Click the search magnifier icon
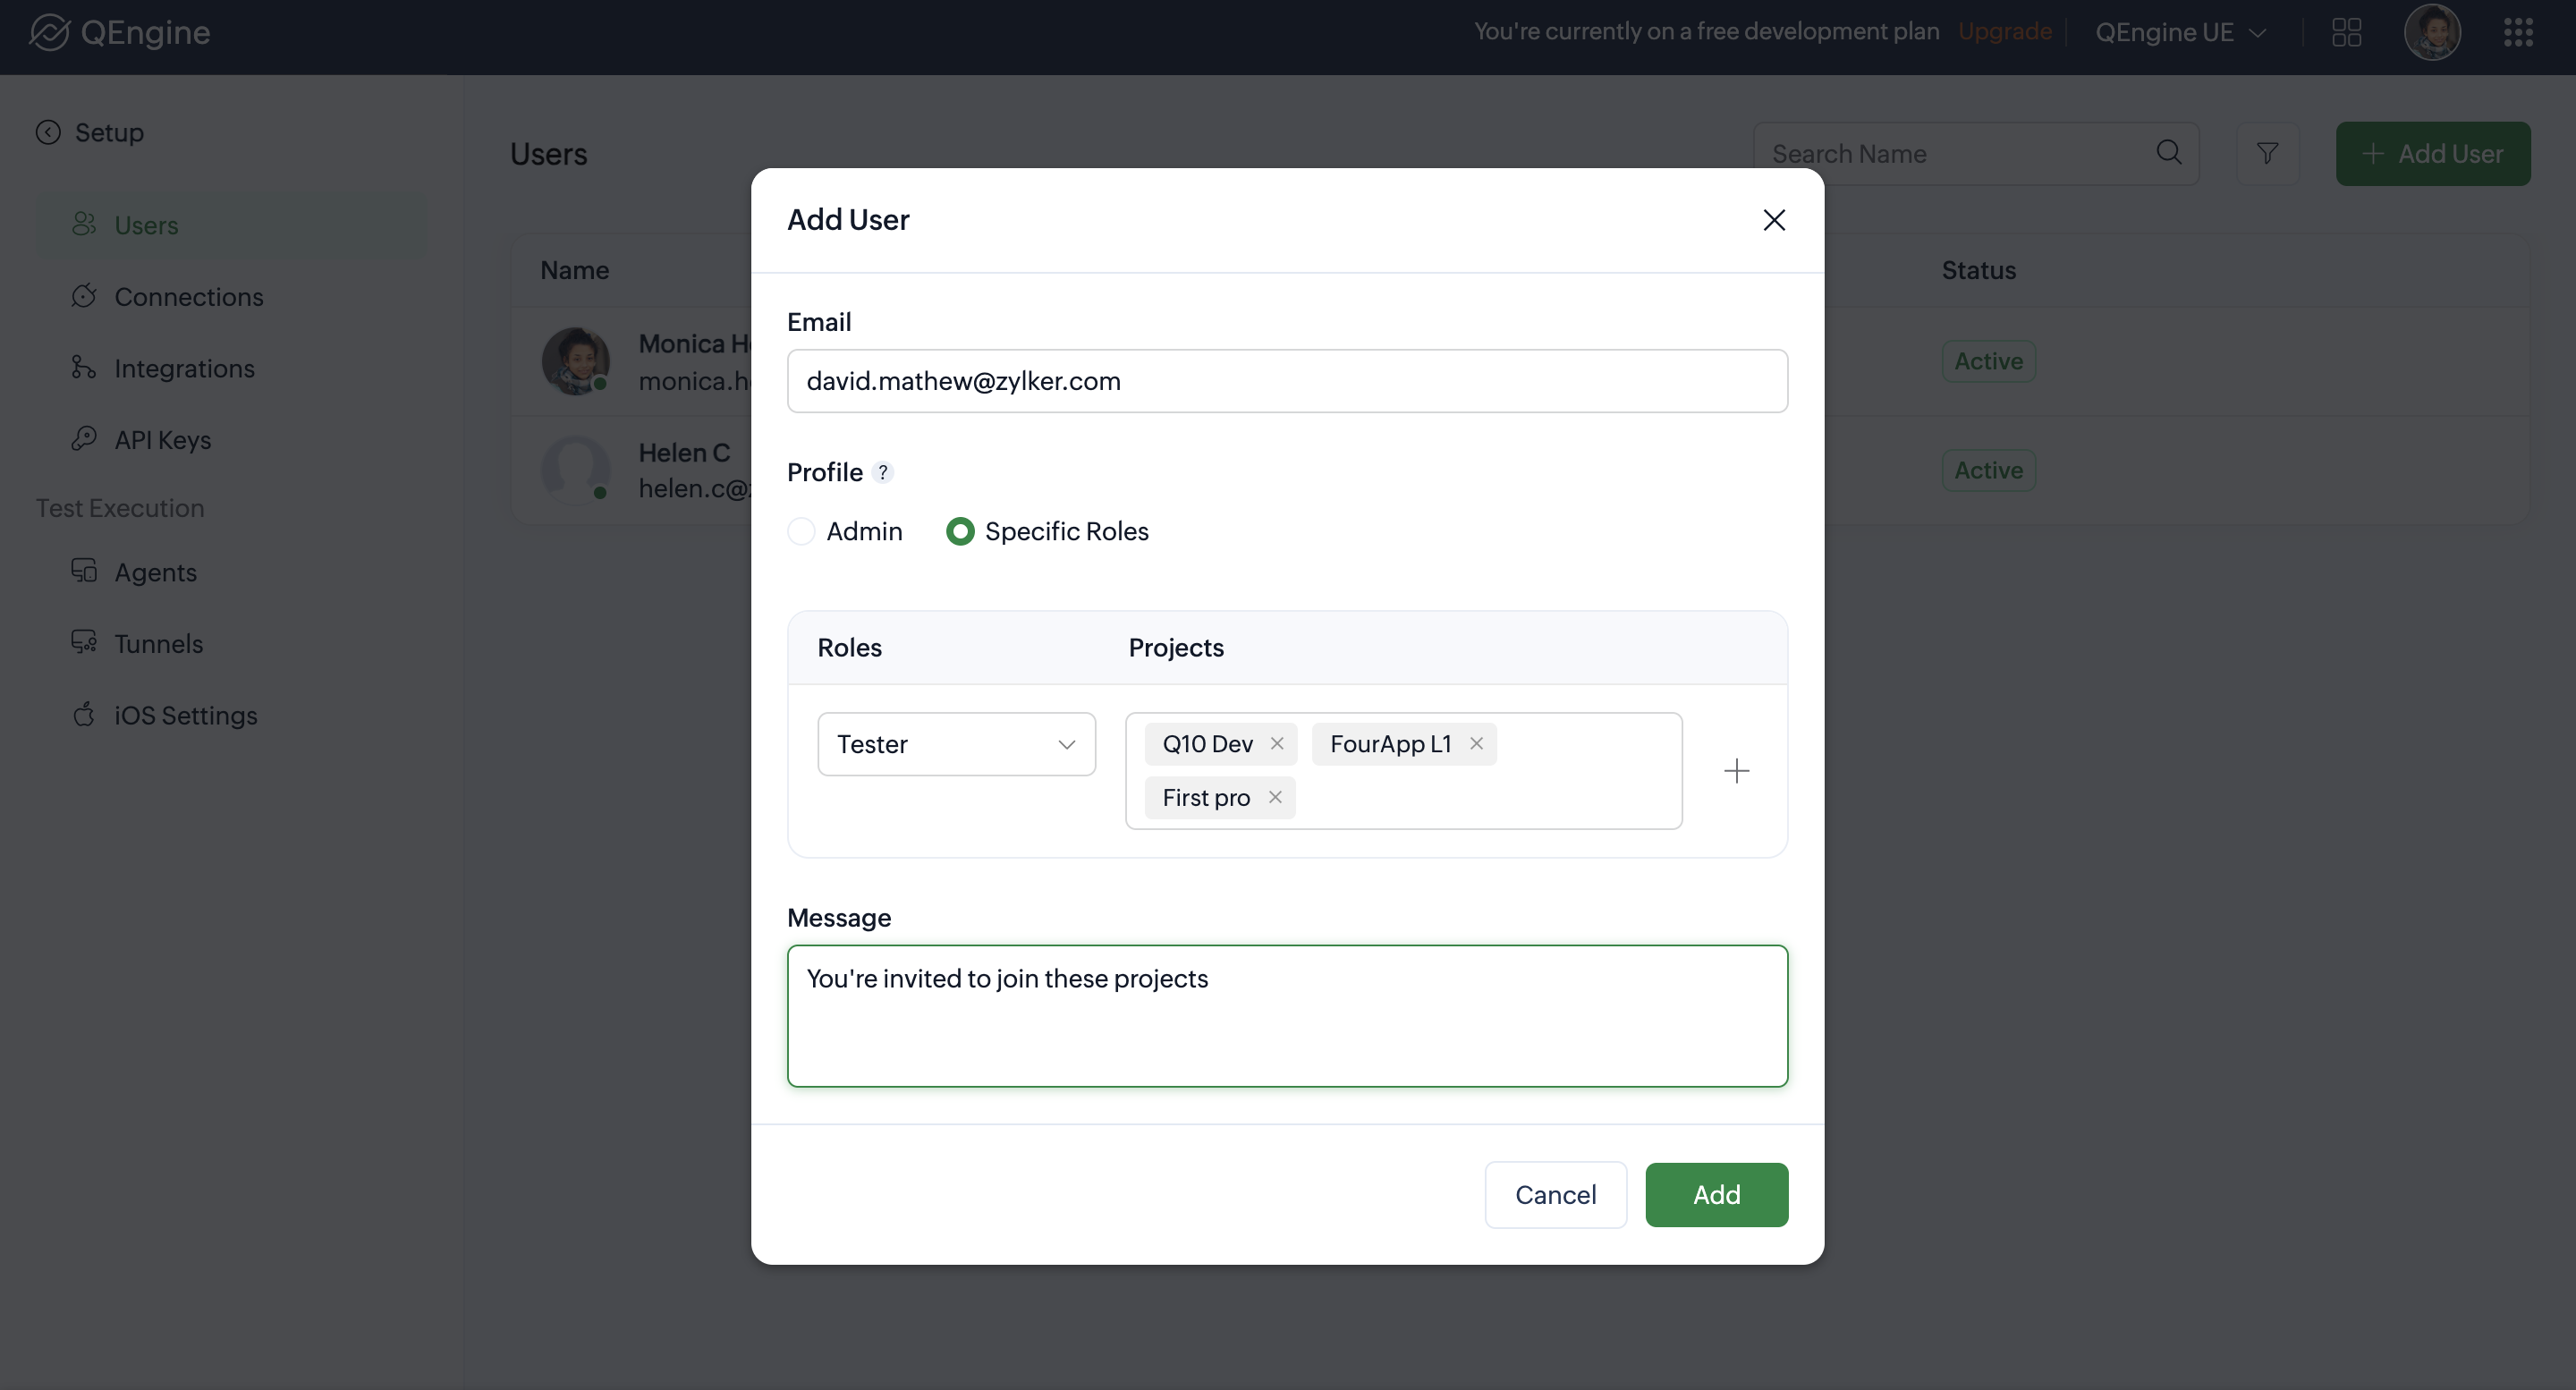 [x=2168, y=152]
